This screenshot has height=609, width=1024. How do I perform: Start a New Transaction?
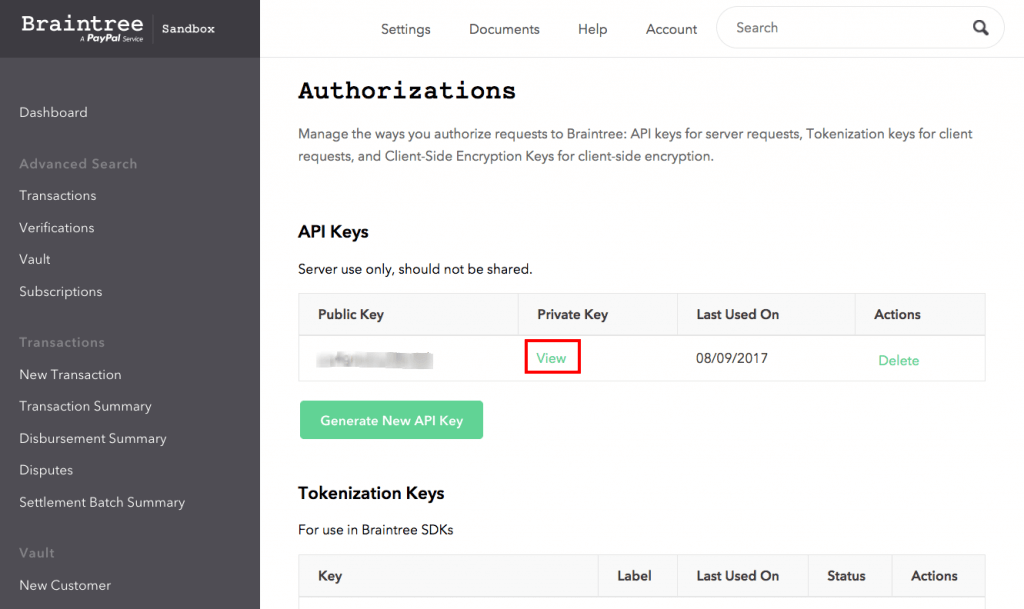(x=70, y=374)
